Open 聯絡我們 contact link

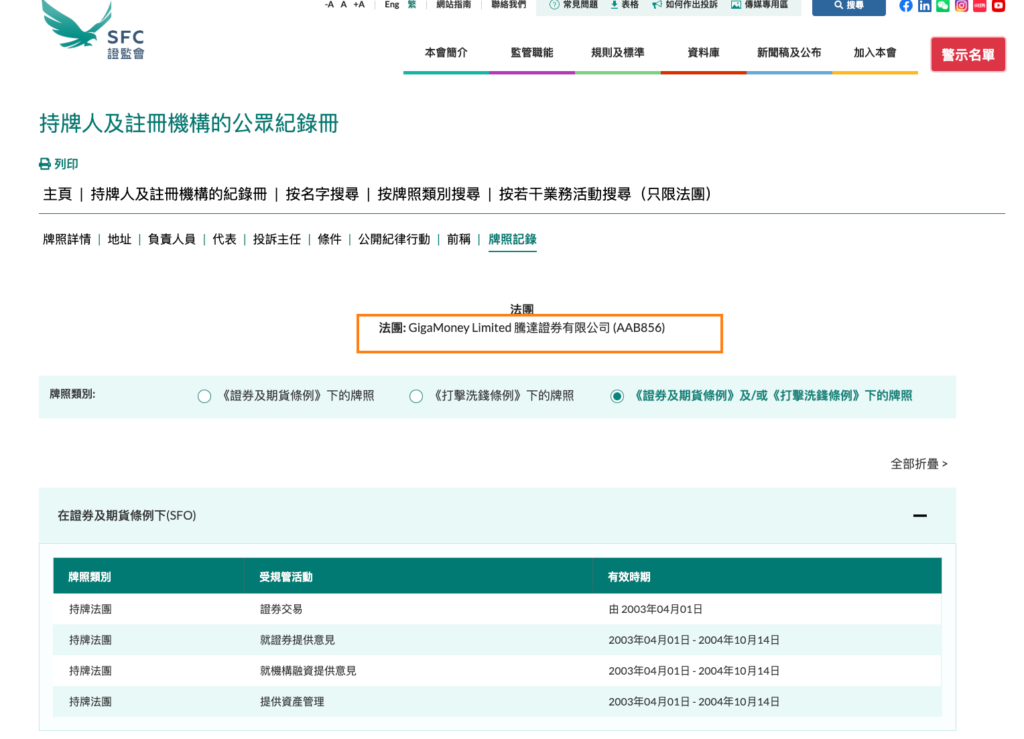508,5
